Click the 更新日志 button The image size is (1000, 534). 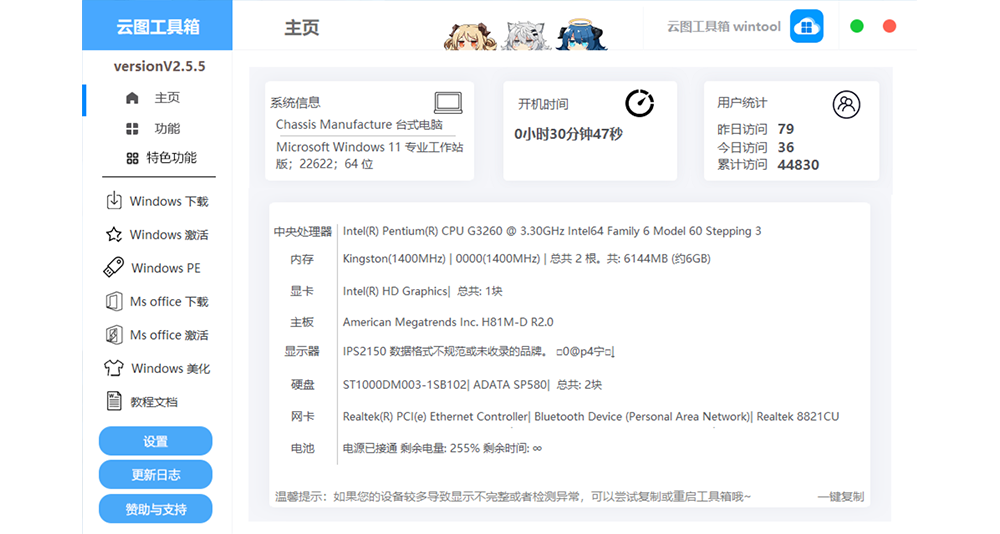156,475
